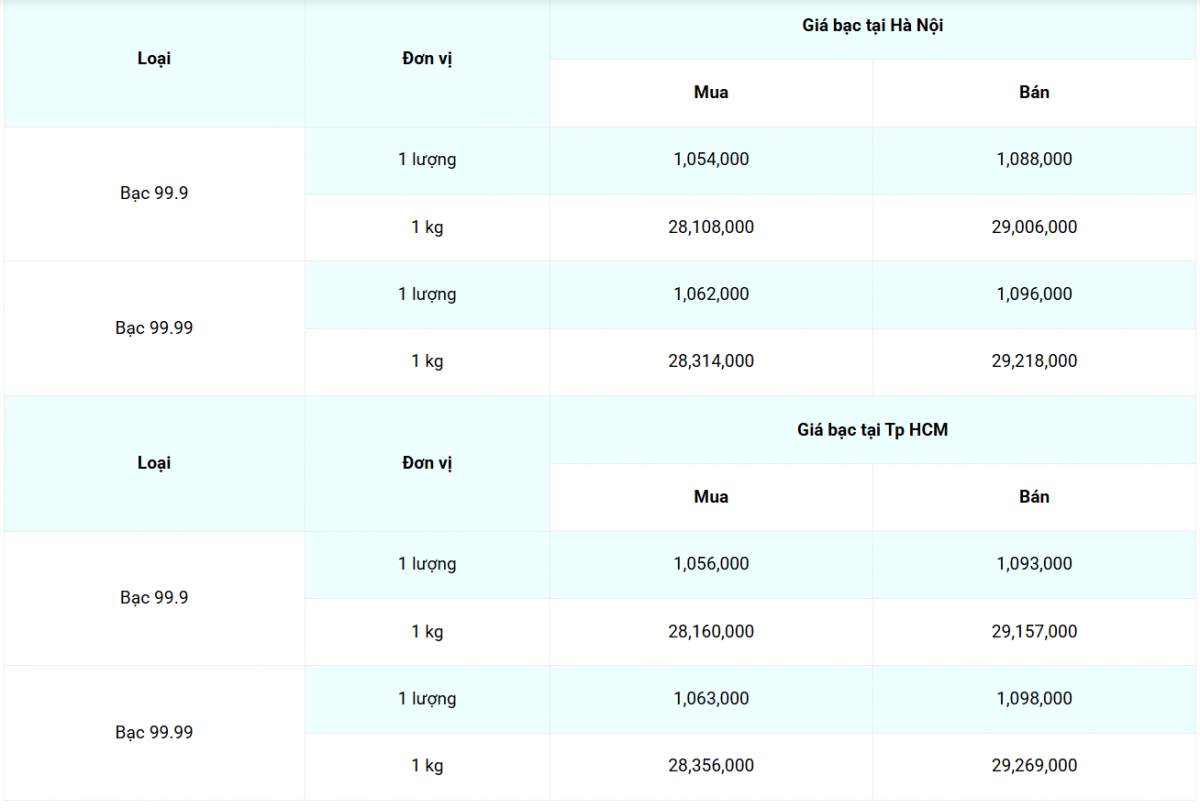1200x809 pixels.
Task: Click the 28,314,000 buy price cell
Action: [711, 361]
